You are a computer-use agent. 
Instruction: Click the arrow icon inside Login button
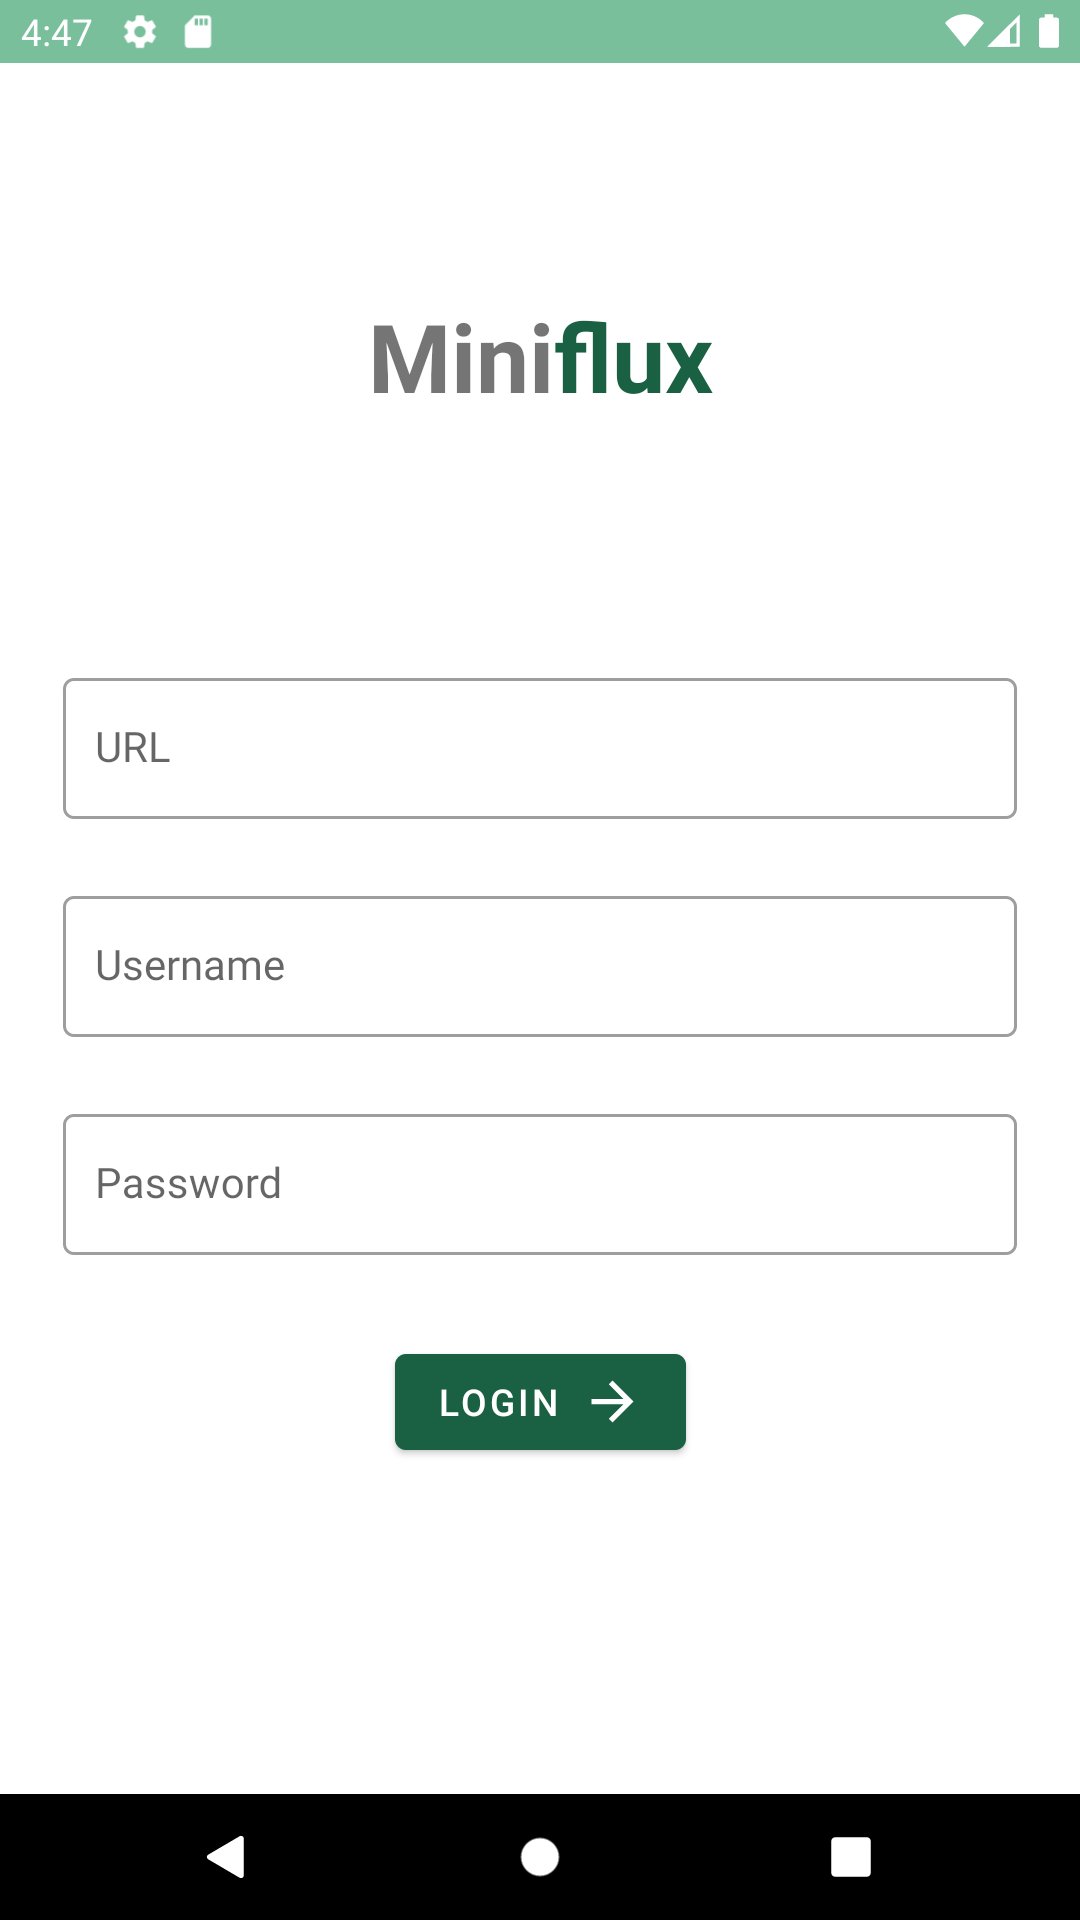[x=612, y=1402]
